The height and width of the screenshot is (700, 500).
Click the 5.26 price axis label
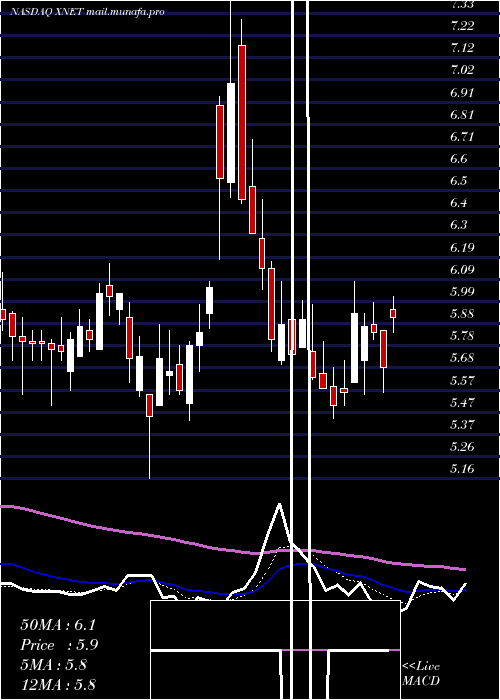point(462,446)
